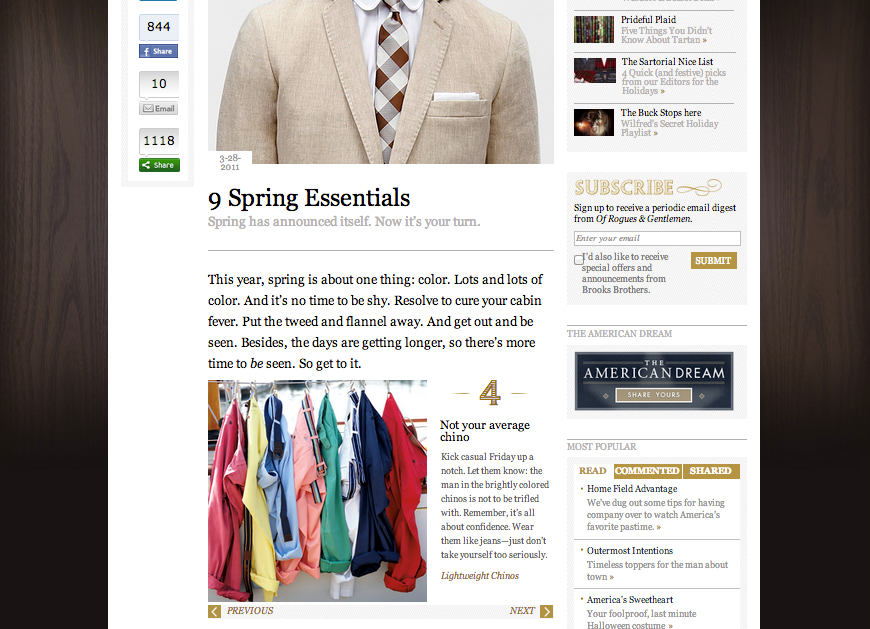Focus the Enter your email field
Viewport: 870px width, 629px height.
[x=657, y=239]
